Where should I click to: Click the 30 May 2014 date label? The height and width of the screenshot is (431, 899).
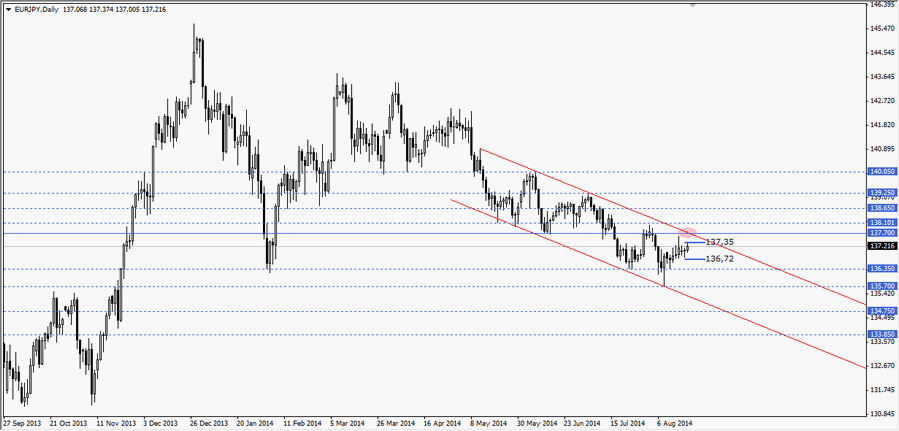click(537, 424)
